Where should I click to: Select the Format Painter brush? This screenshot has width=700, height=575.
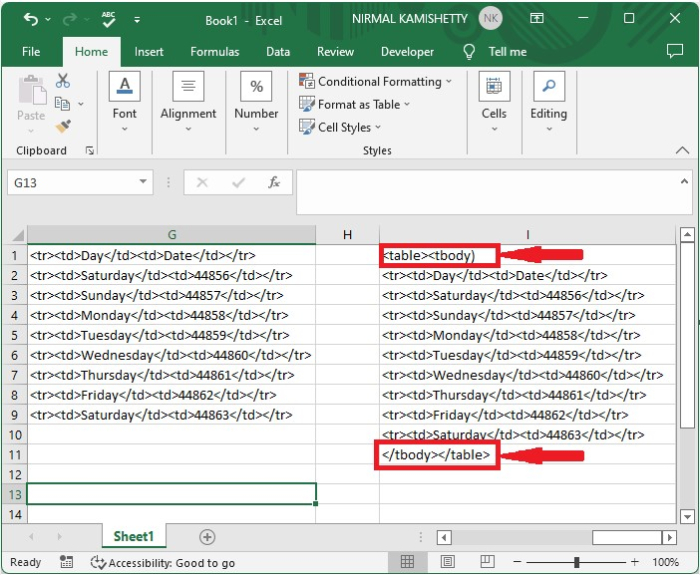pos(63,126)
